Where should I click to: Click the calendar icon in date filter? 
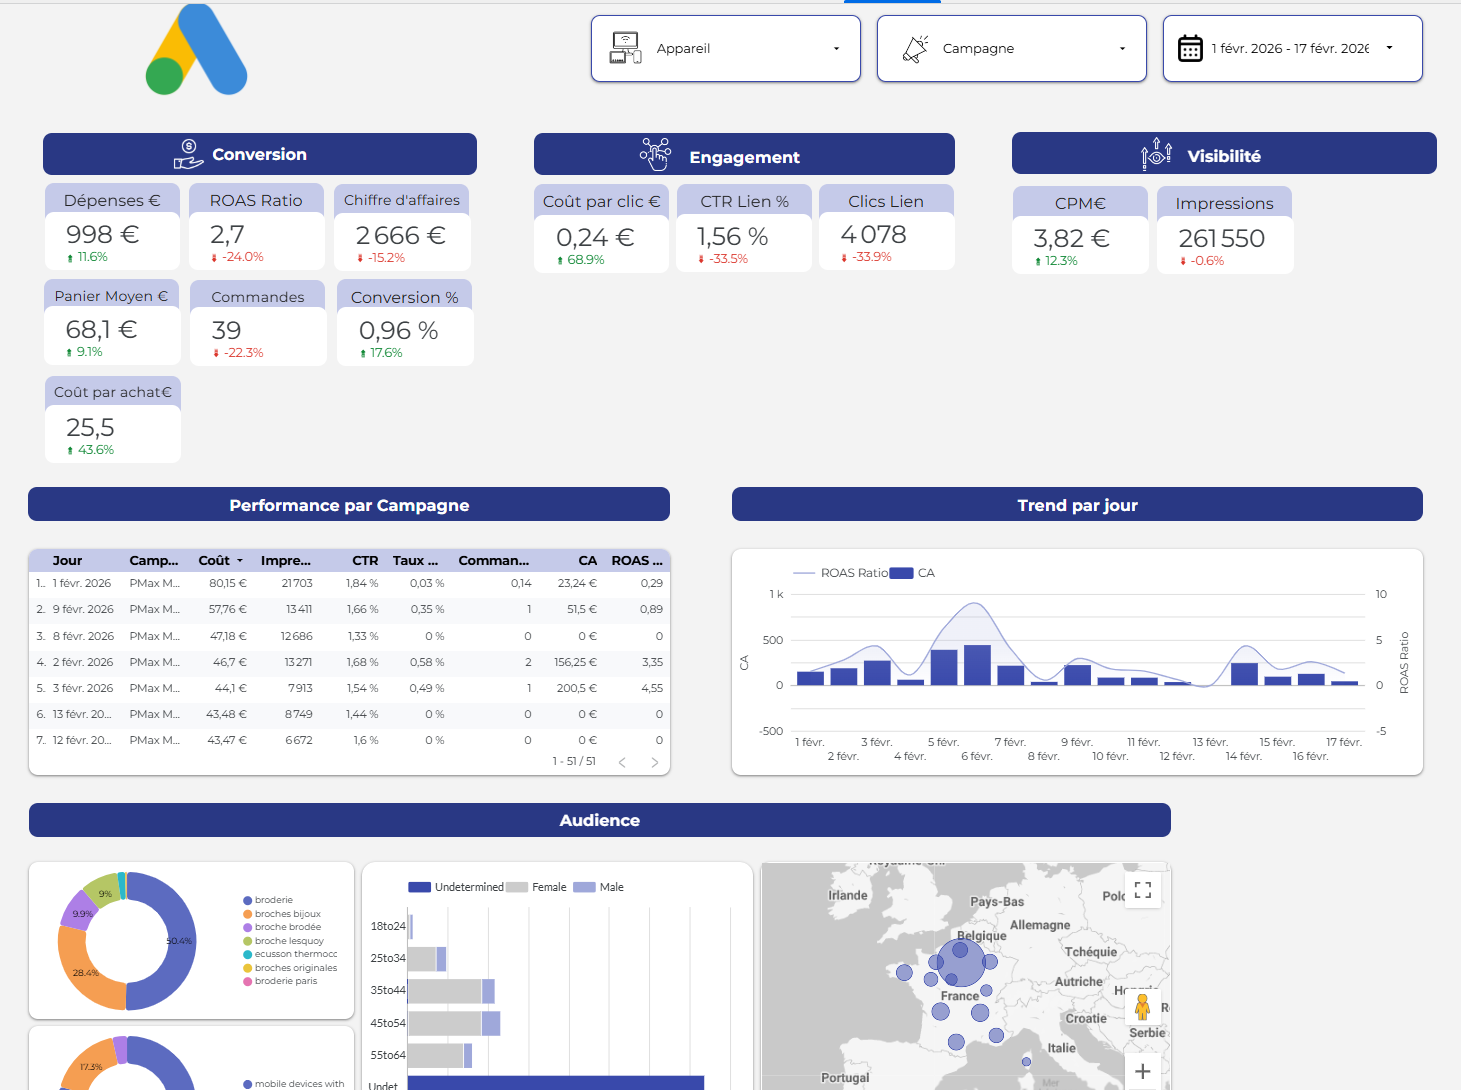(x=1190, y=48)
